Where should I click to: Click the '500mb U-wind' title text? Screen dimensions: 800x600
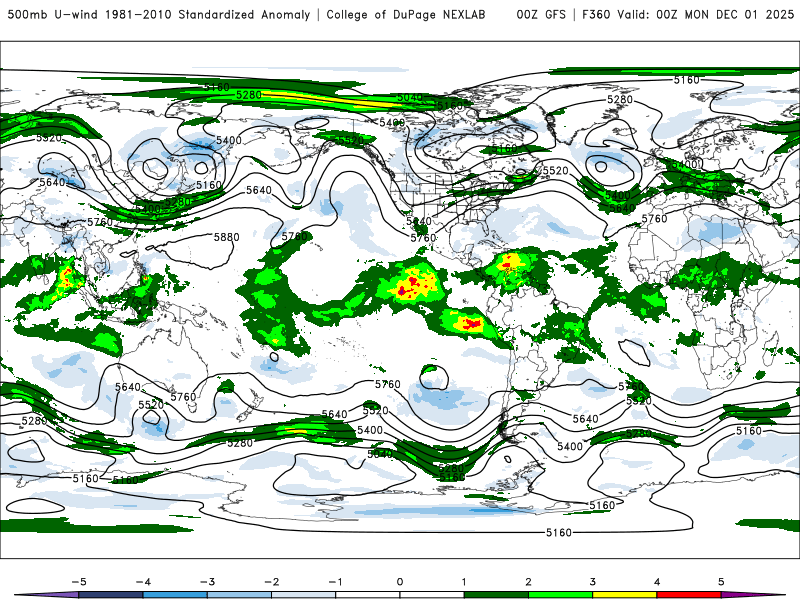pyautogui.click(x=53, y=14)
